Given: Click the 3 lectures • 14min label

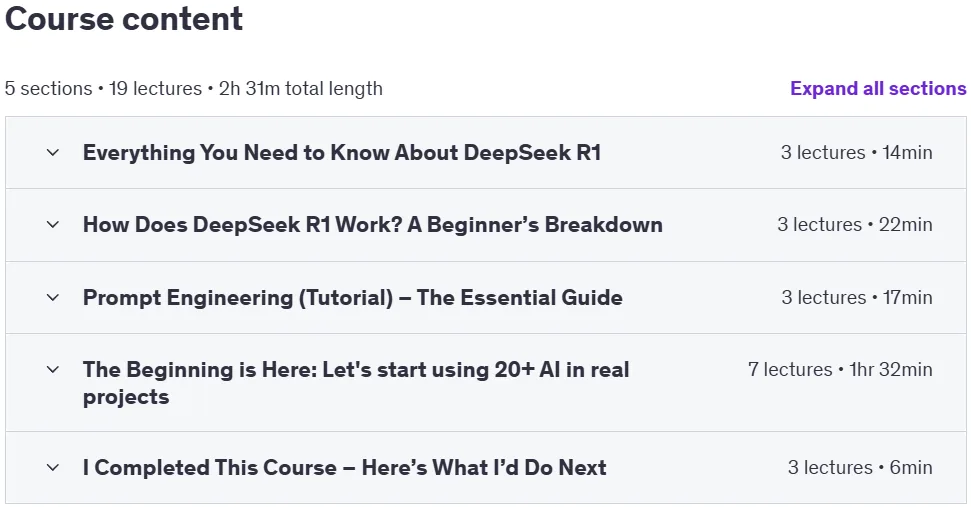Looking at the screenshot, I should (x=856, y=152).
